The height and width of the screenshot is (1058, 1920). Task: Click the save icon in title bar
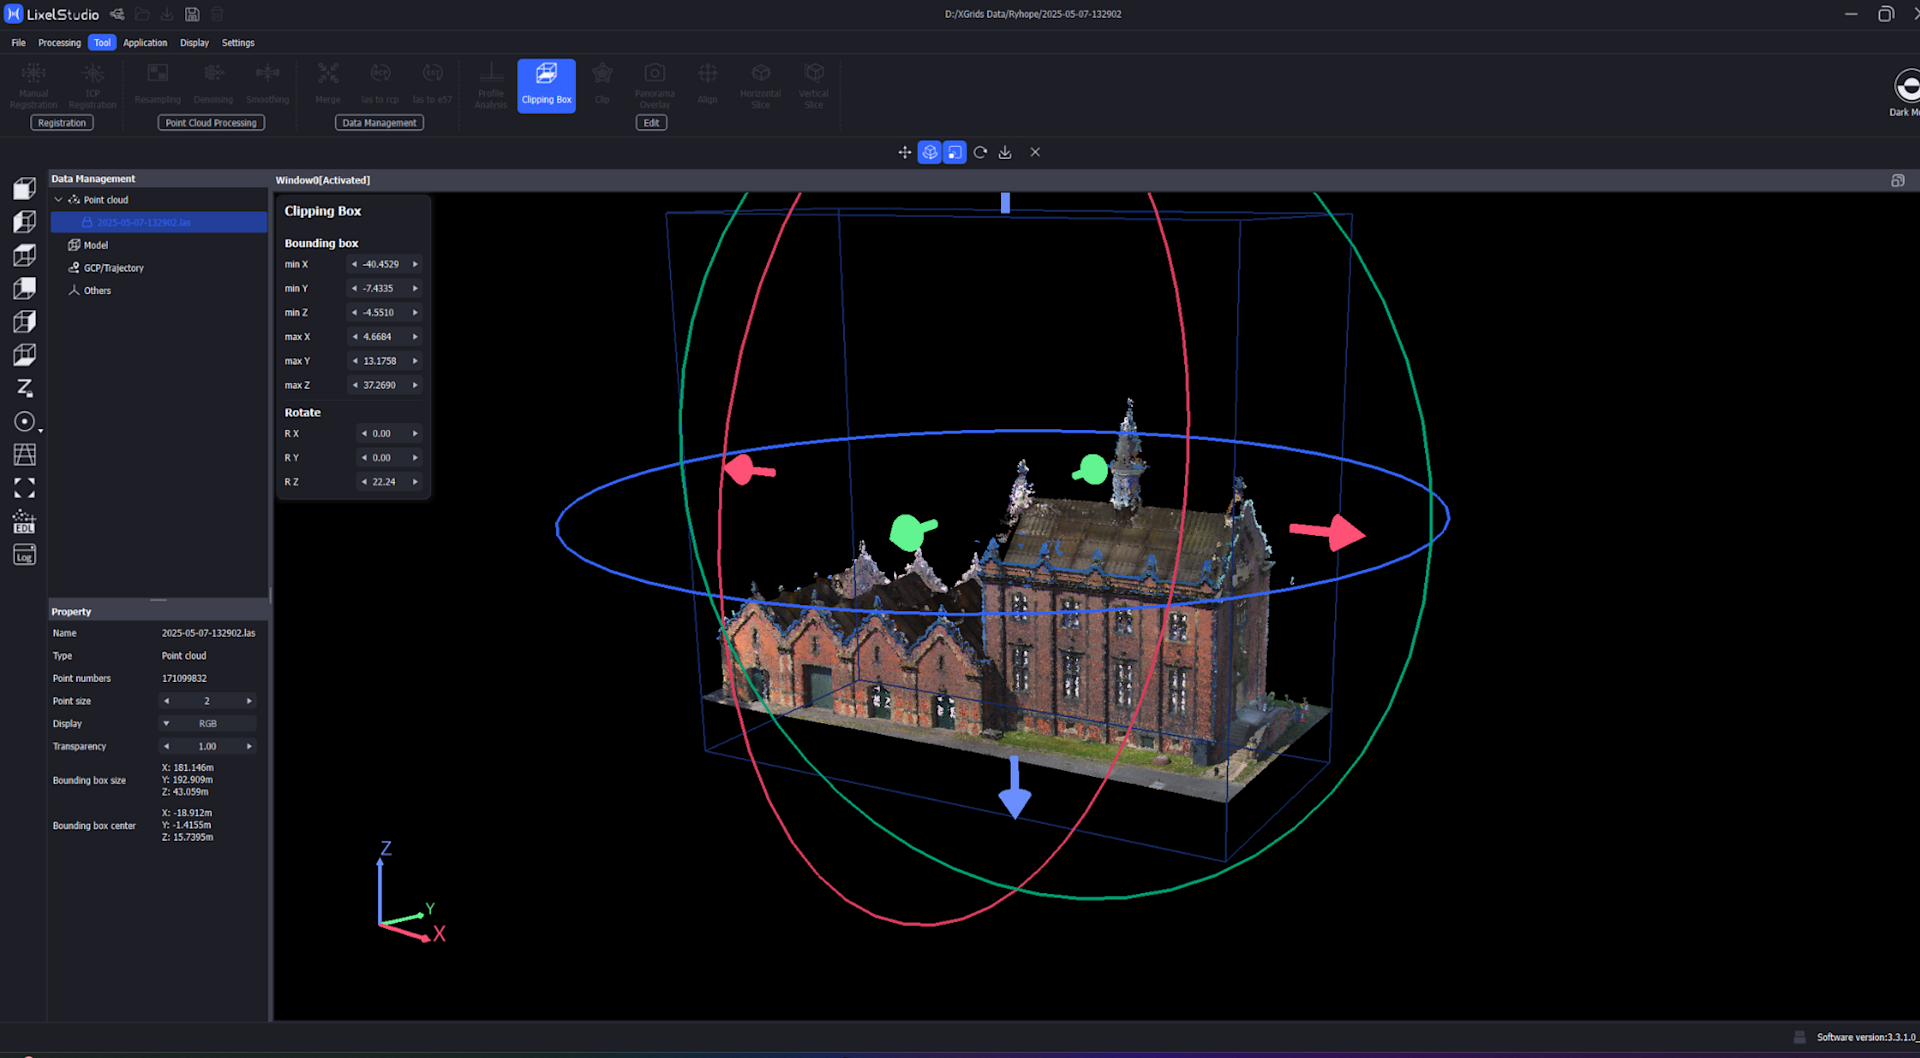192,14
